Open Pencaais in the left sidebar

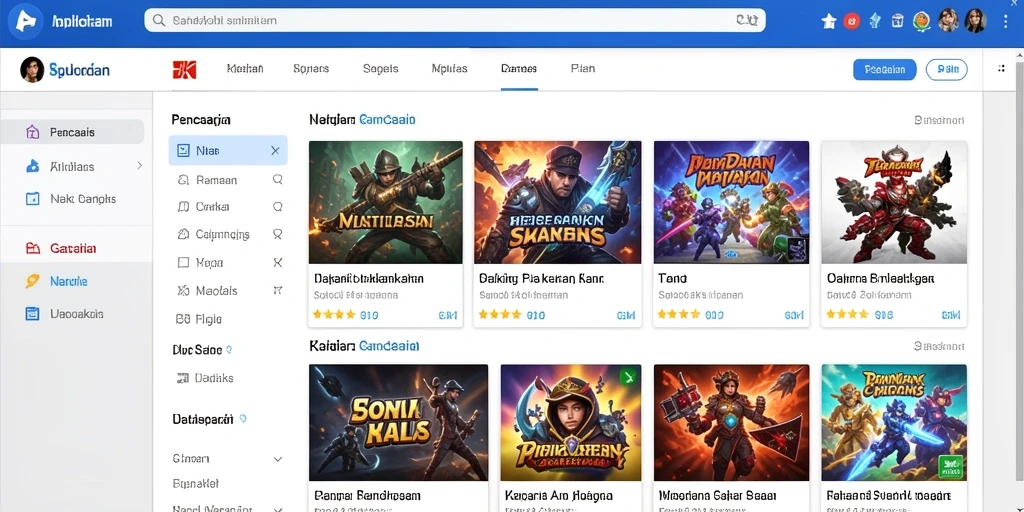[x=72, y=132]
